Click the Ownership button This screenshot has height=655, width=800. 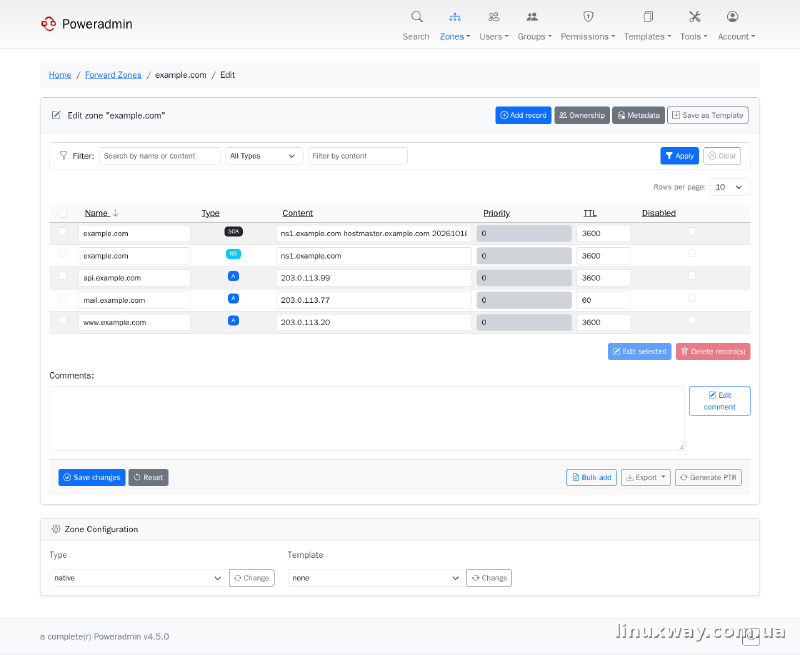(582, 115)
